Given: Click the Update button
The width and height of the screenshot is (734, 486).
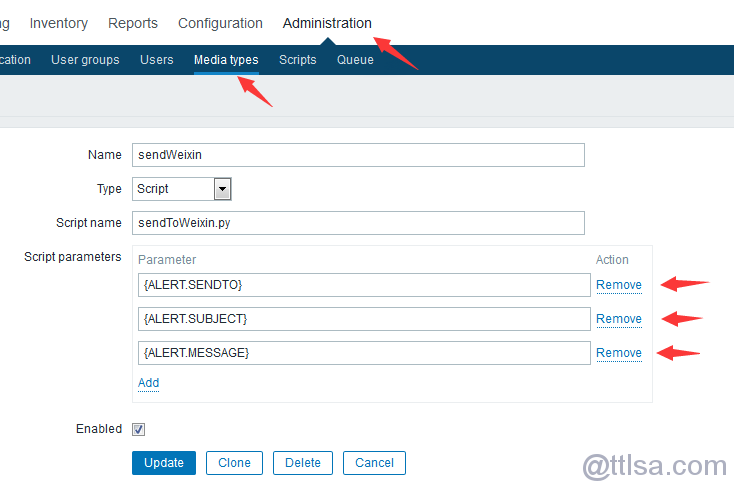Looking at the screenshot, I should point(164,463).
